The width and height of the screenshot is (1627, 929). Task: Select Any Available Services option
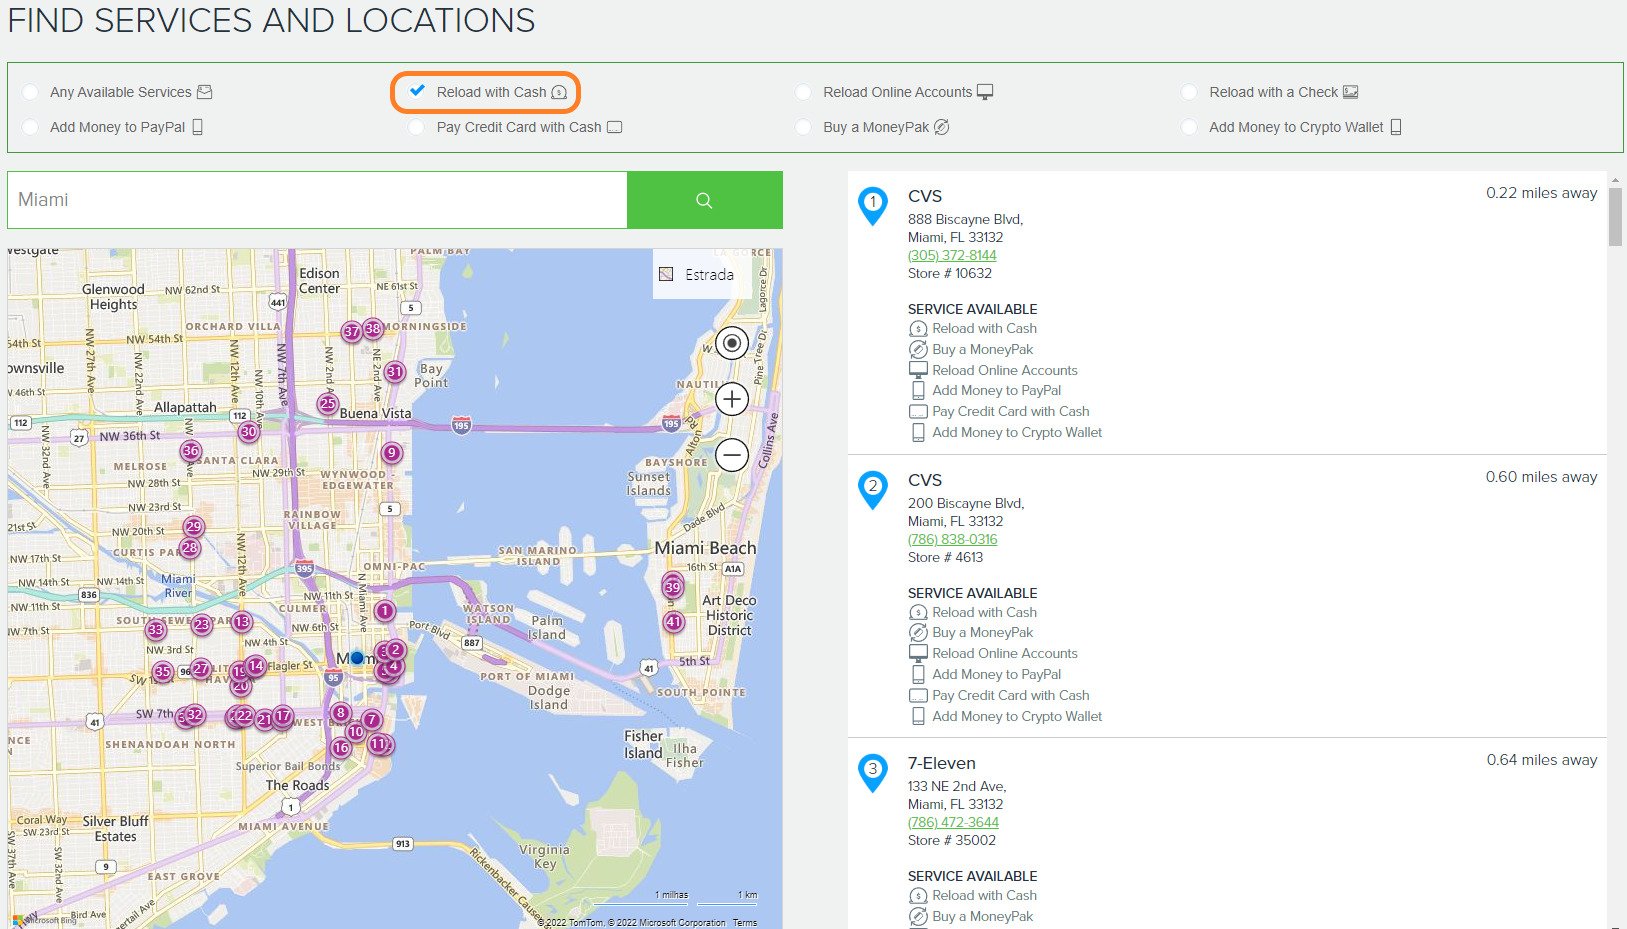tap(117, 92)
